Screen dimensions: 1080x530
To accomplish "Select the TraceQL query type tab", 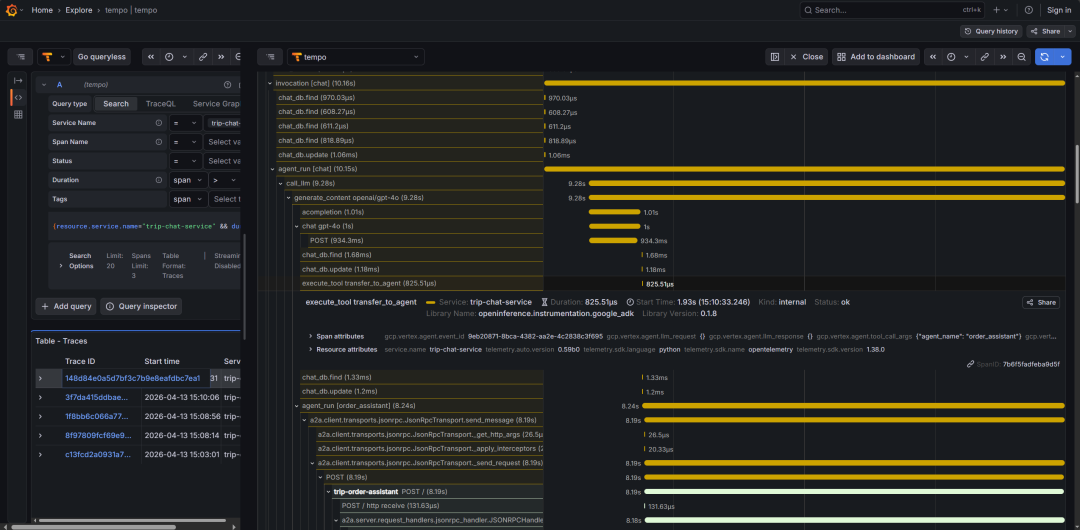I will click(x=160, y=103).
